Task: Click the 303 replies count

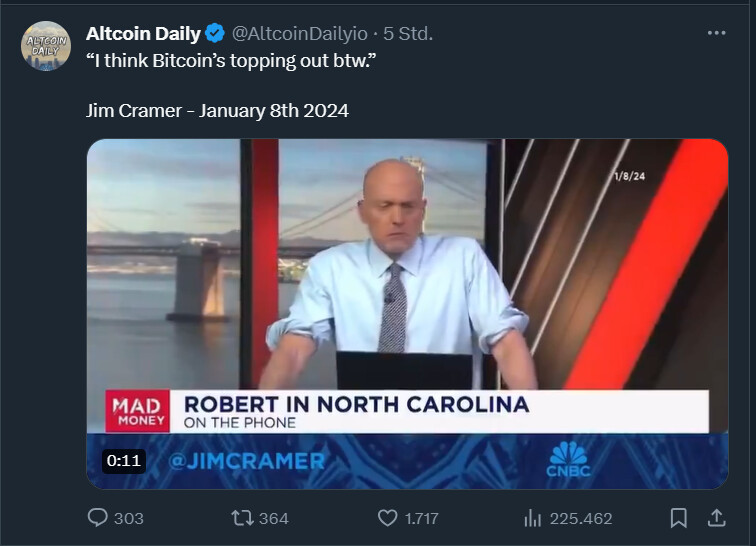Action: 129,519
